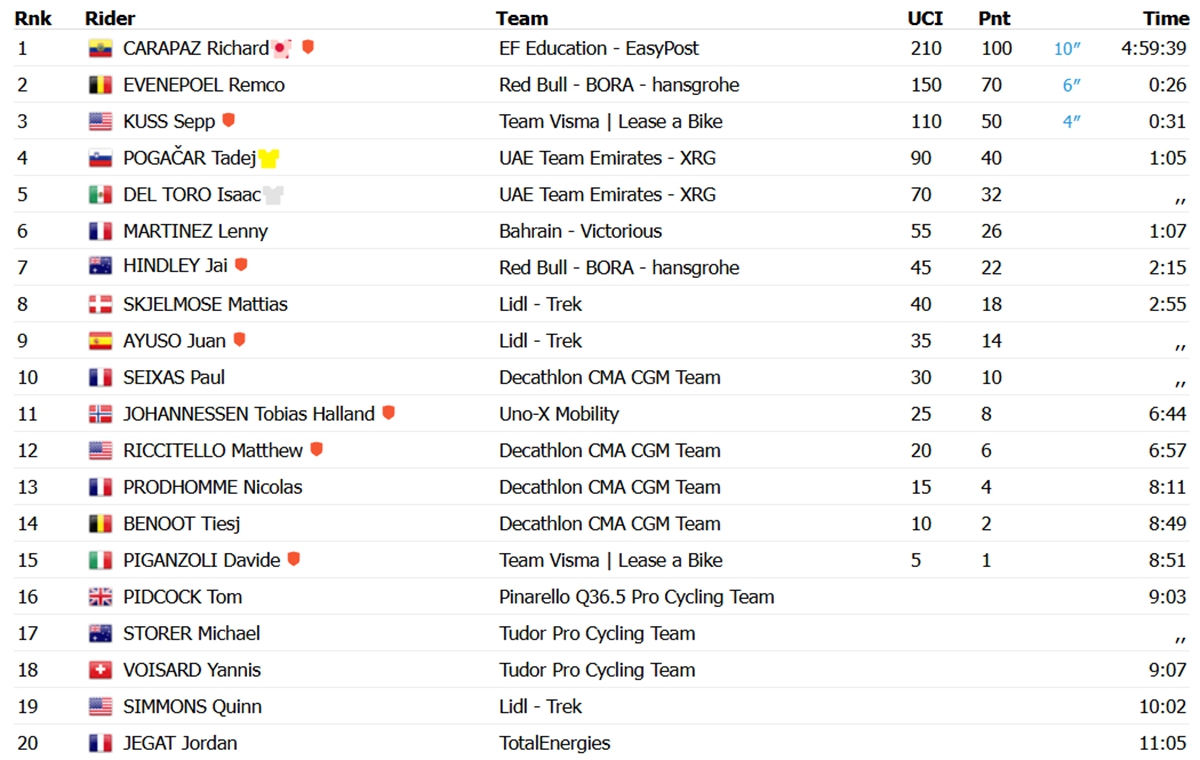Viewport: 1200px width, 760px height.
Task: Click the Slovenian flag next to Pogačar
Action: 100,158
